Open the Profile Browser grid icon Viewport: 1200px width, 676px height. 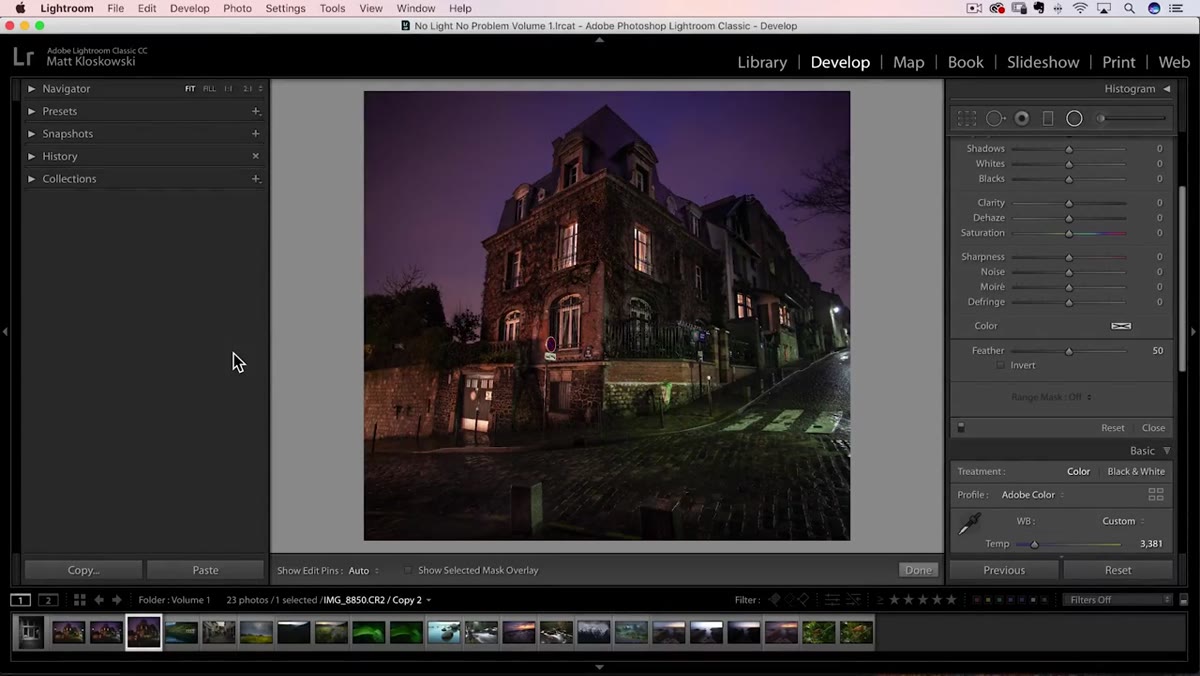tap(1156, 494)
